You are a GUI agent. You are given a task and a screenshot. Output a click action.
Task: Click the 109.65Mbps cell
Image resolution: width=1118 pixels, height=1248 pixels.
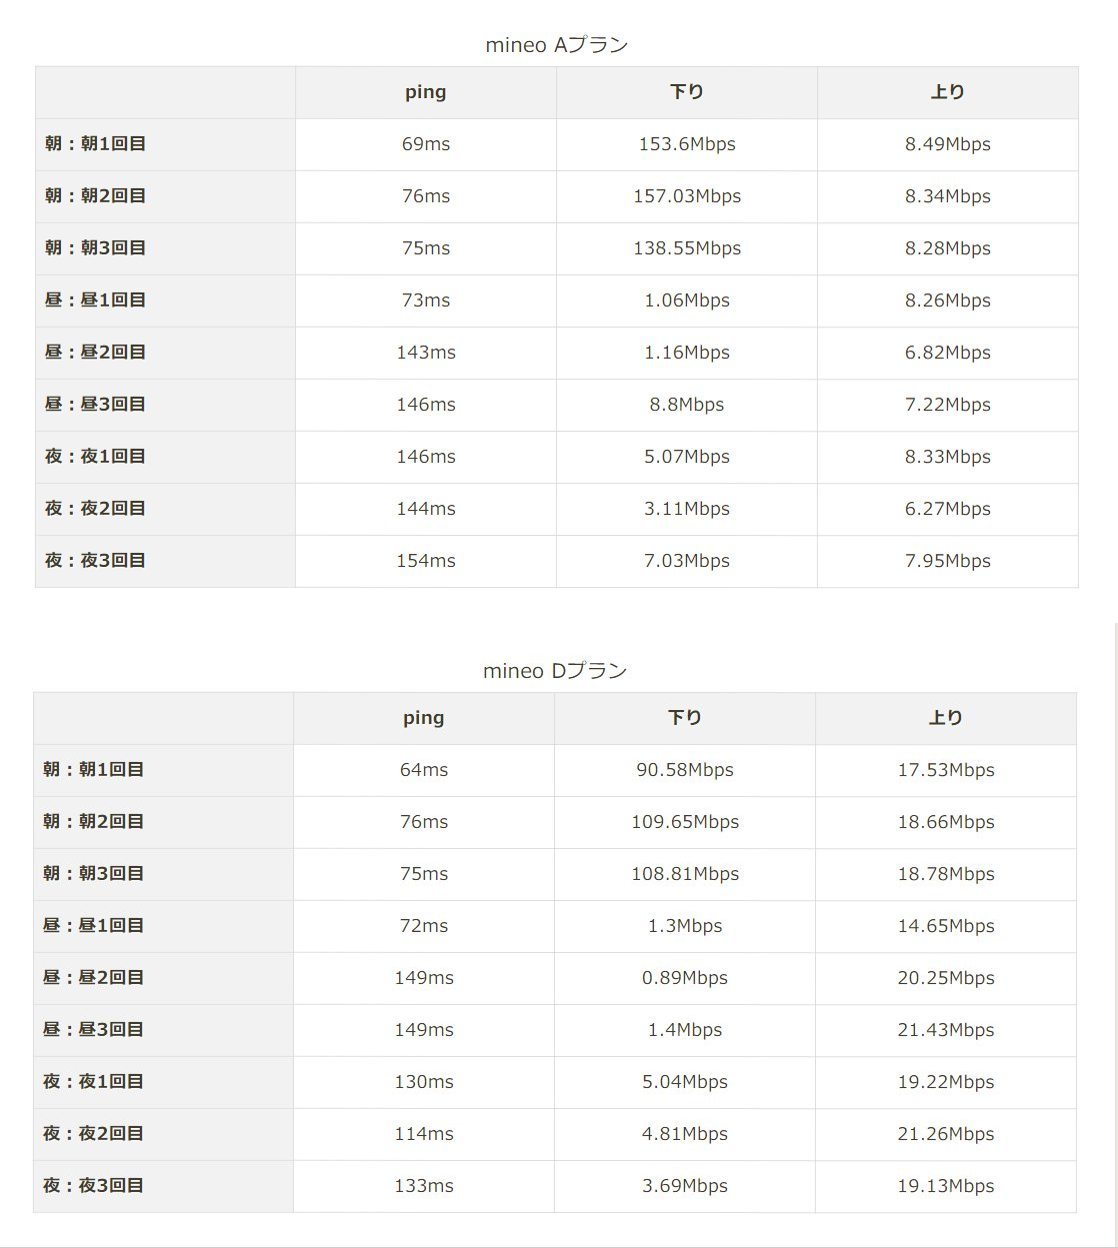pos(684,822)
